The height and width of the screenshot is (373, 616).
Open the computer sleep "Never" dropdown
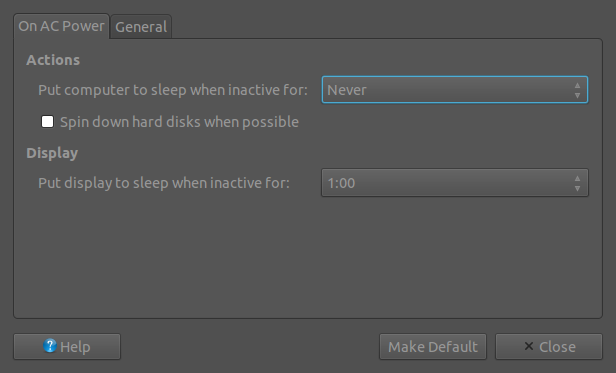coord(455,90)
